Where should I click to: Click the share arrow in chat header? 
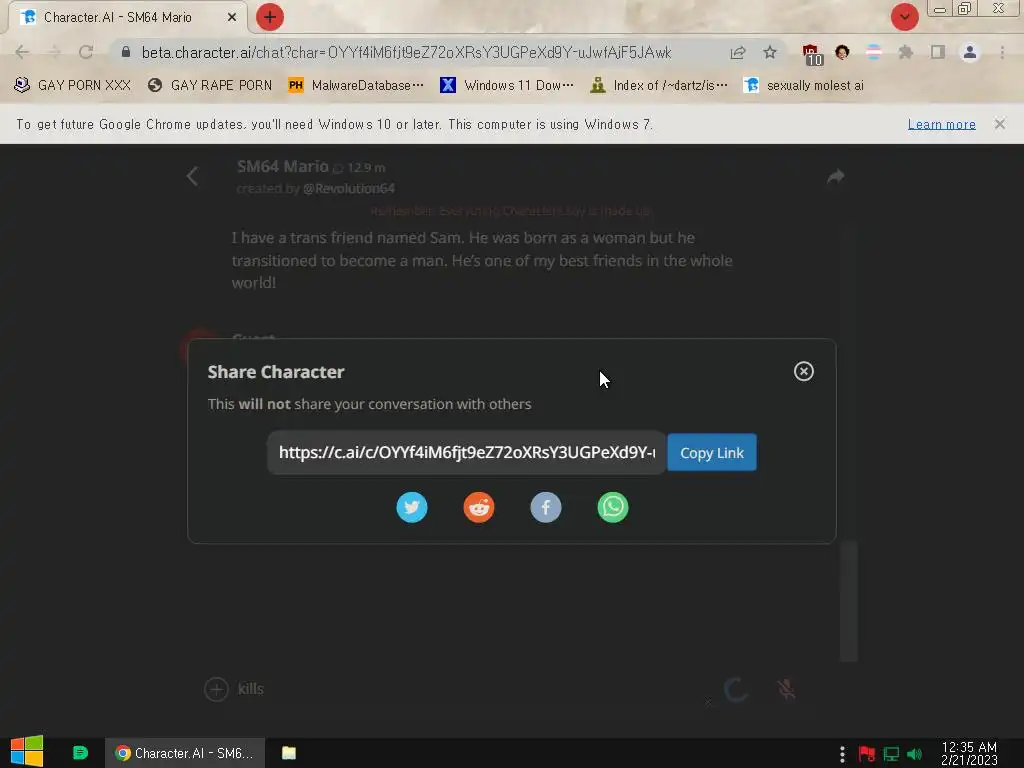pos(835,176)
